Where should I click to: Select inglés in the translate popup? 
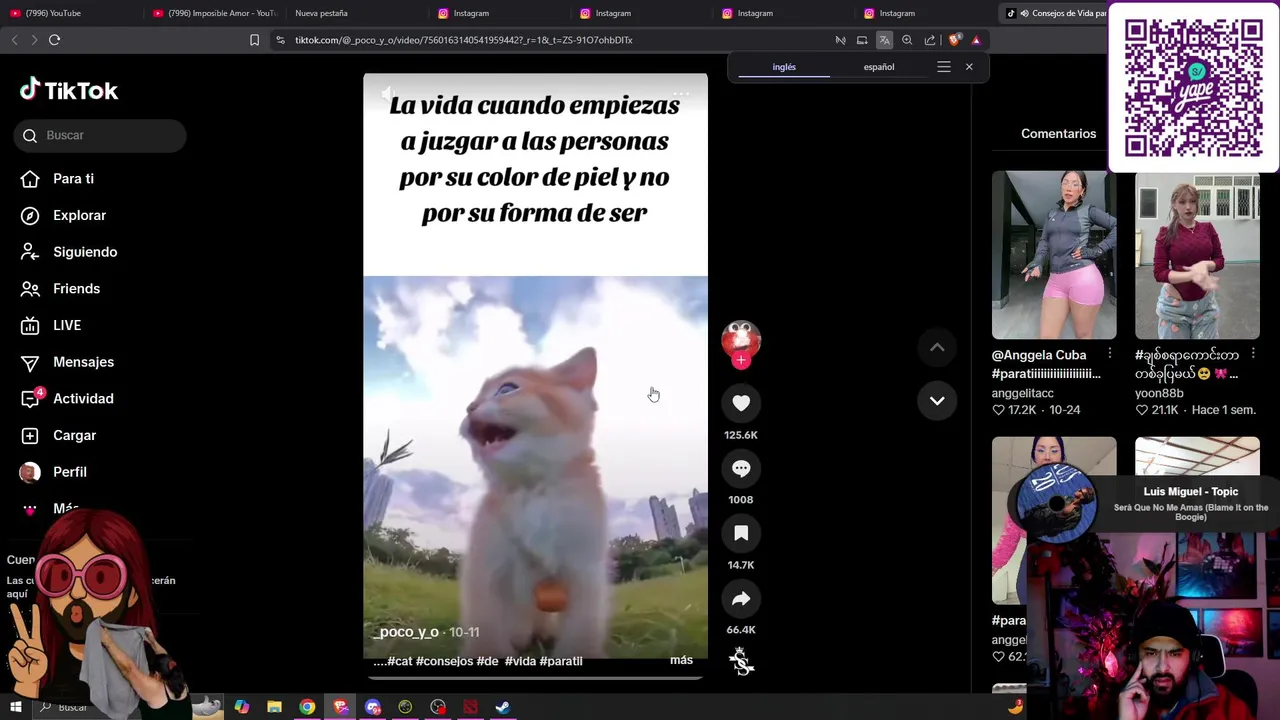click(x=784, y=67)
